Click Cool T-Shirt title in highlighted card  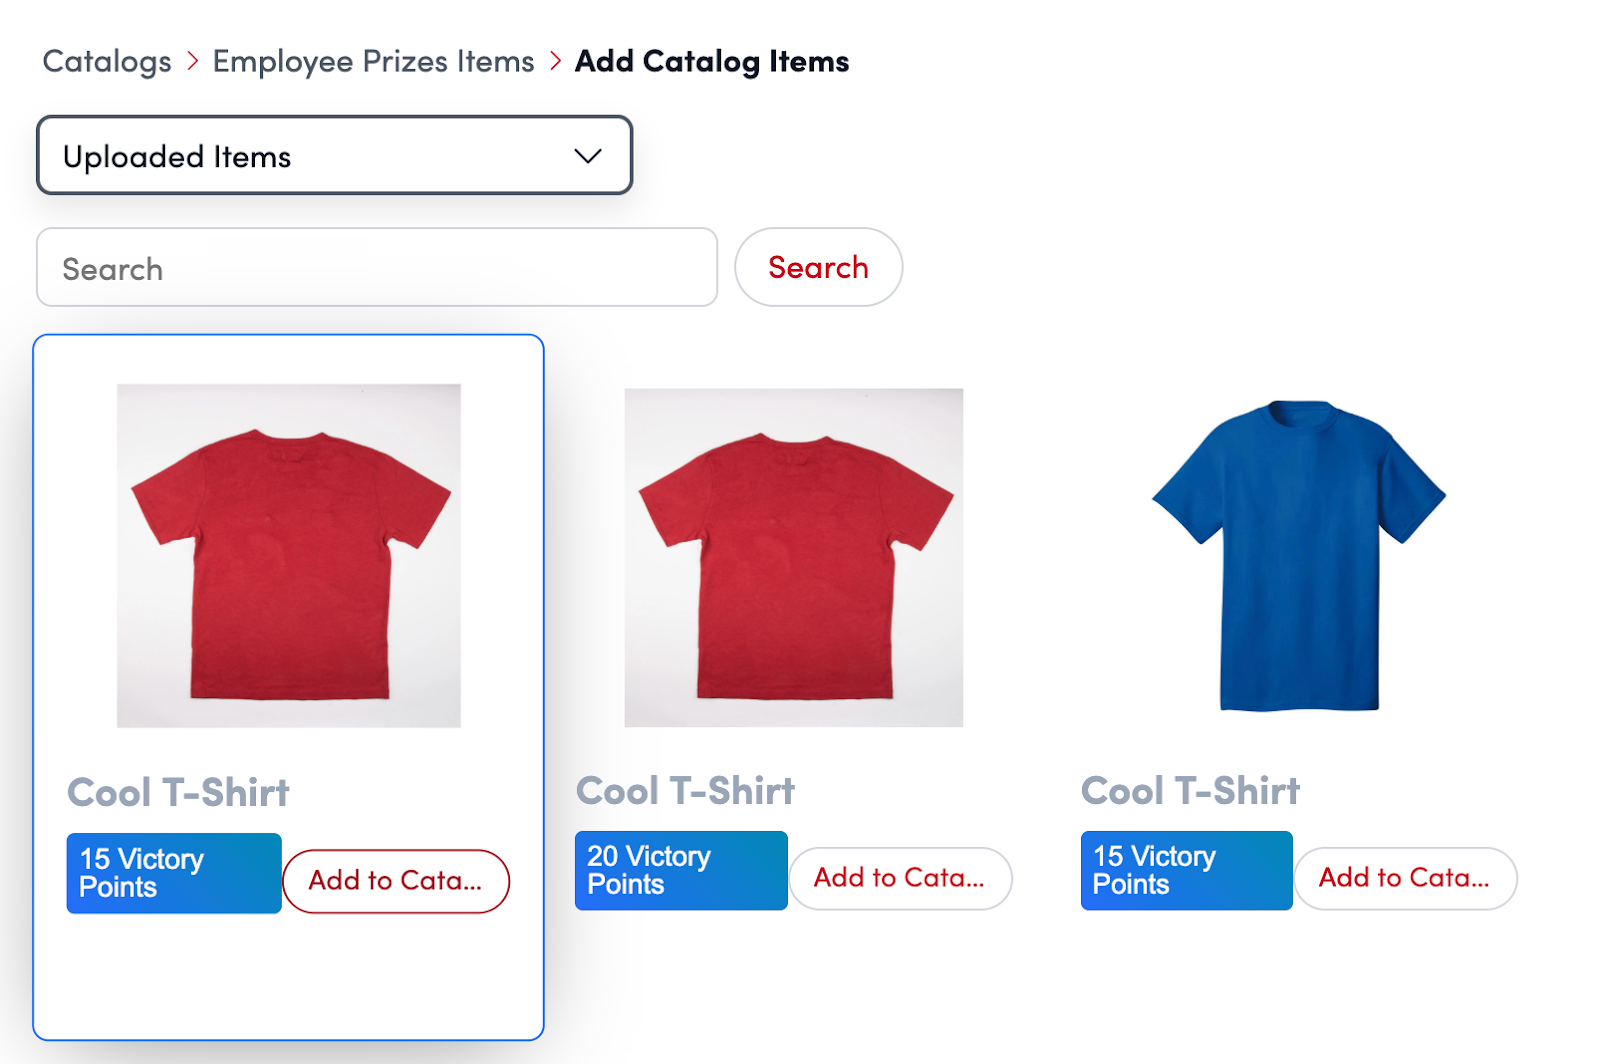178,793
